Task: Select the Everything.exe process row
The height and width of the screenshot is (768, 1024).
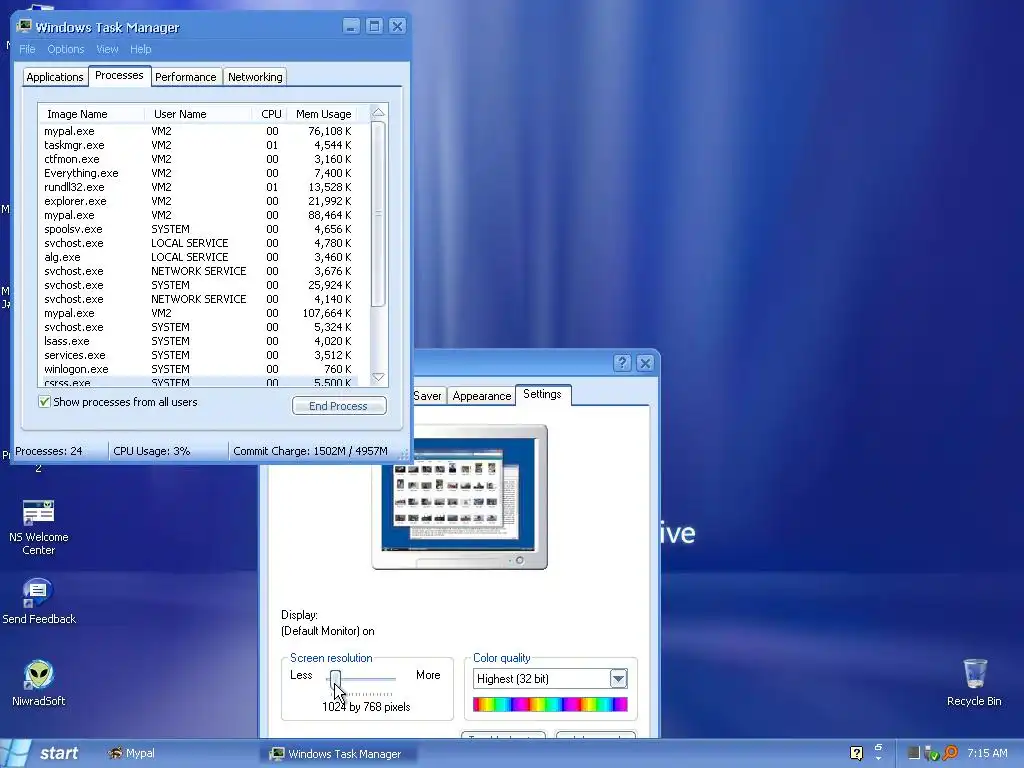Action: 199,173
